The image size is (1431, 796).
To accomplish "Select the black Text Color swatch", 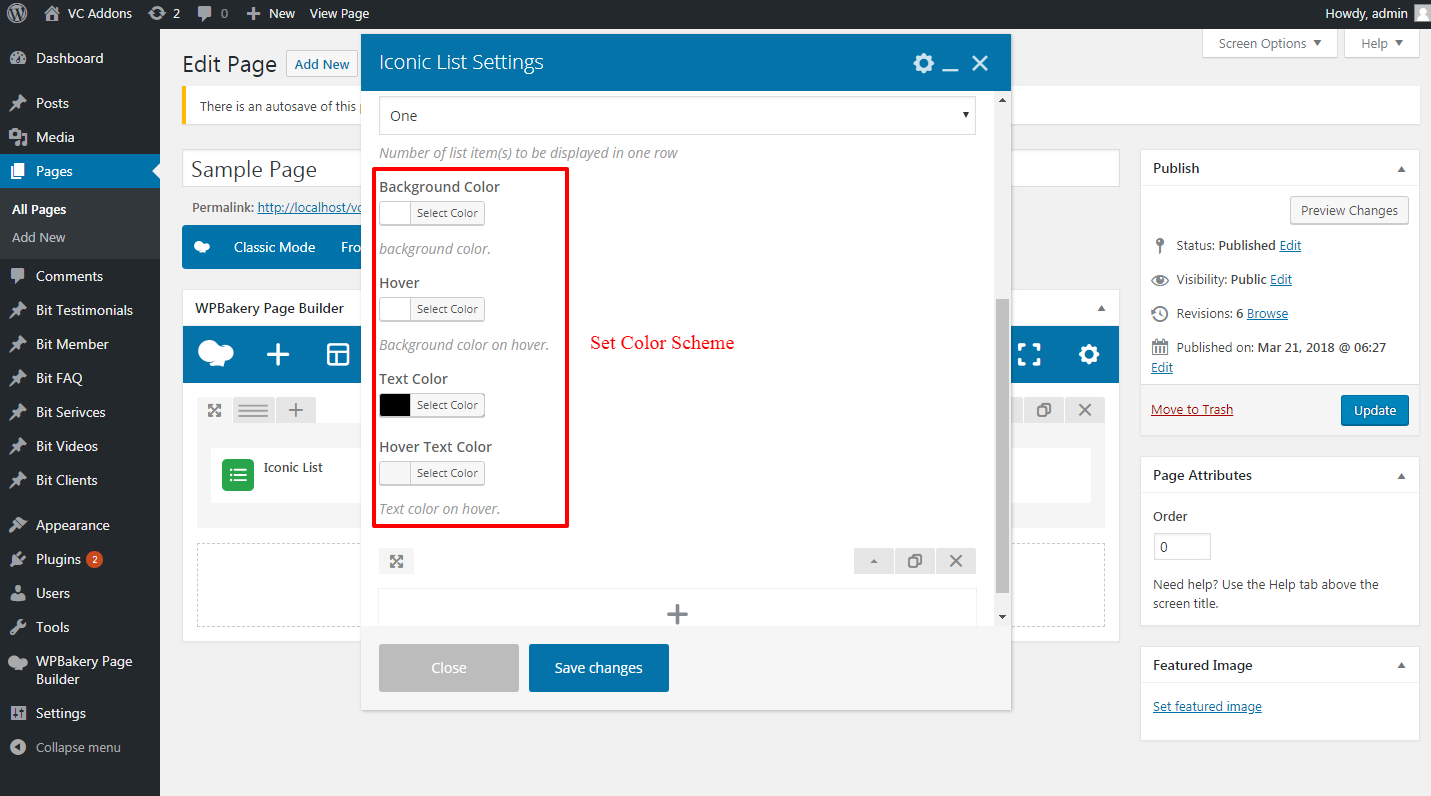I will (395, 405).
